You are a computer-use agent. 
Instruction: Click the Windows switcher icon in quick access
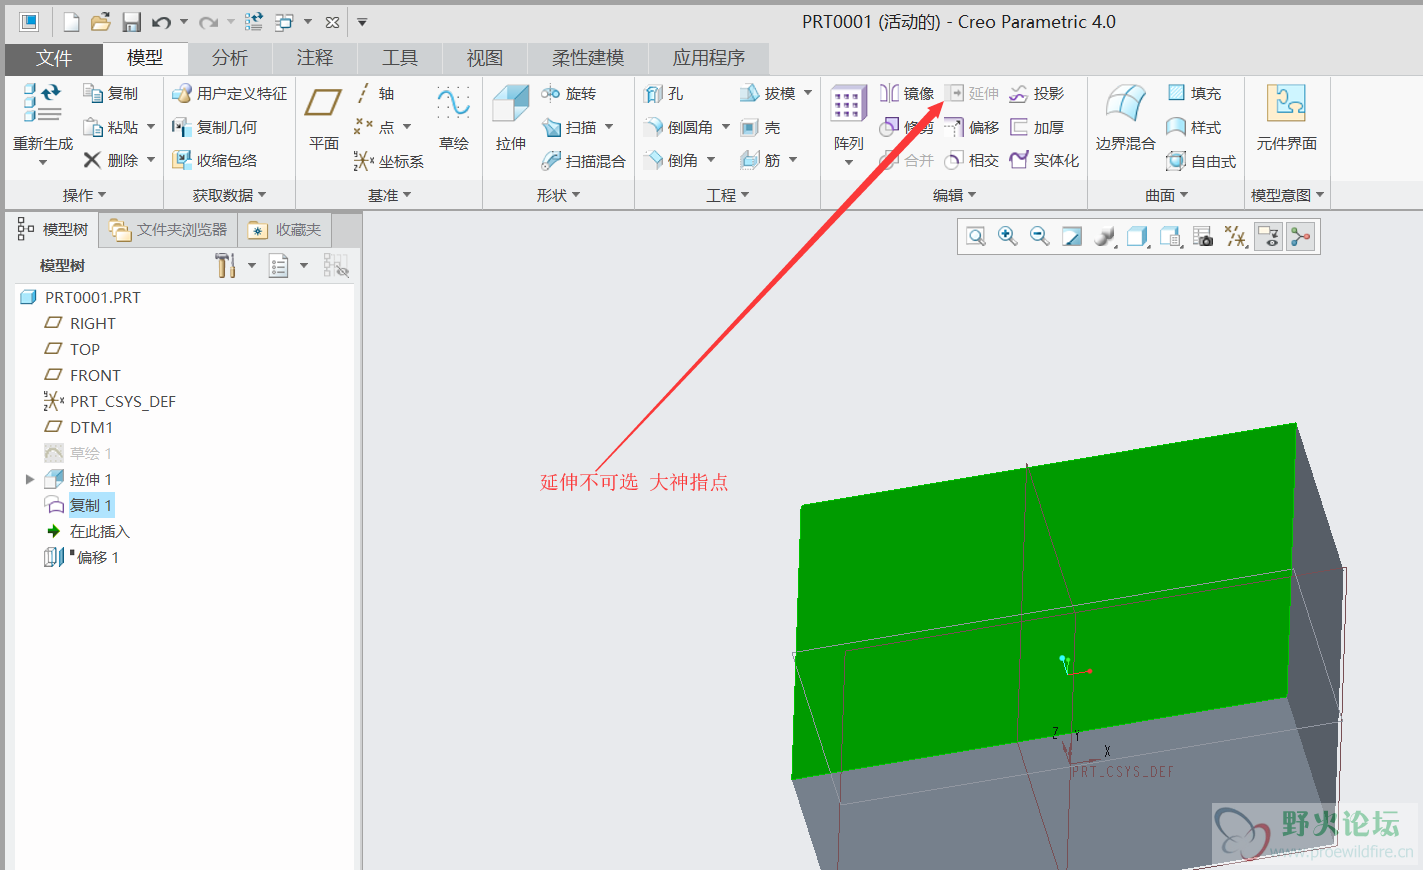[x=285, y=22]
